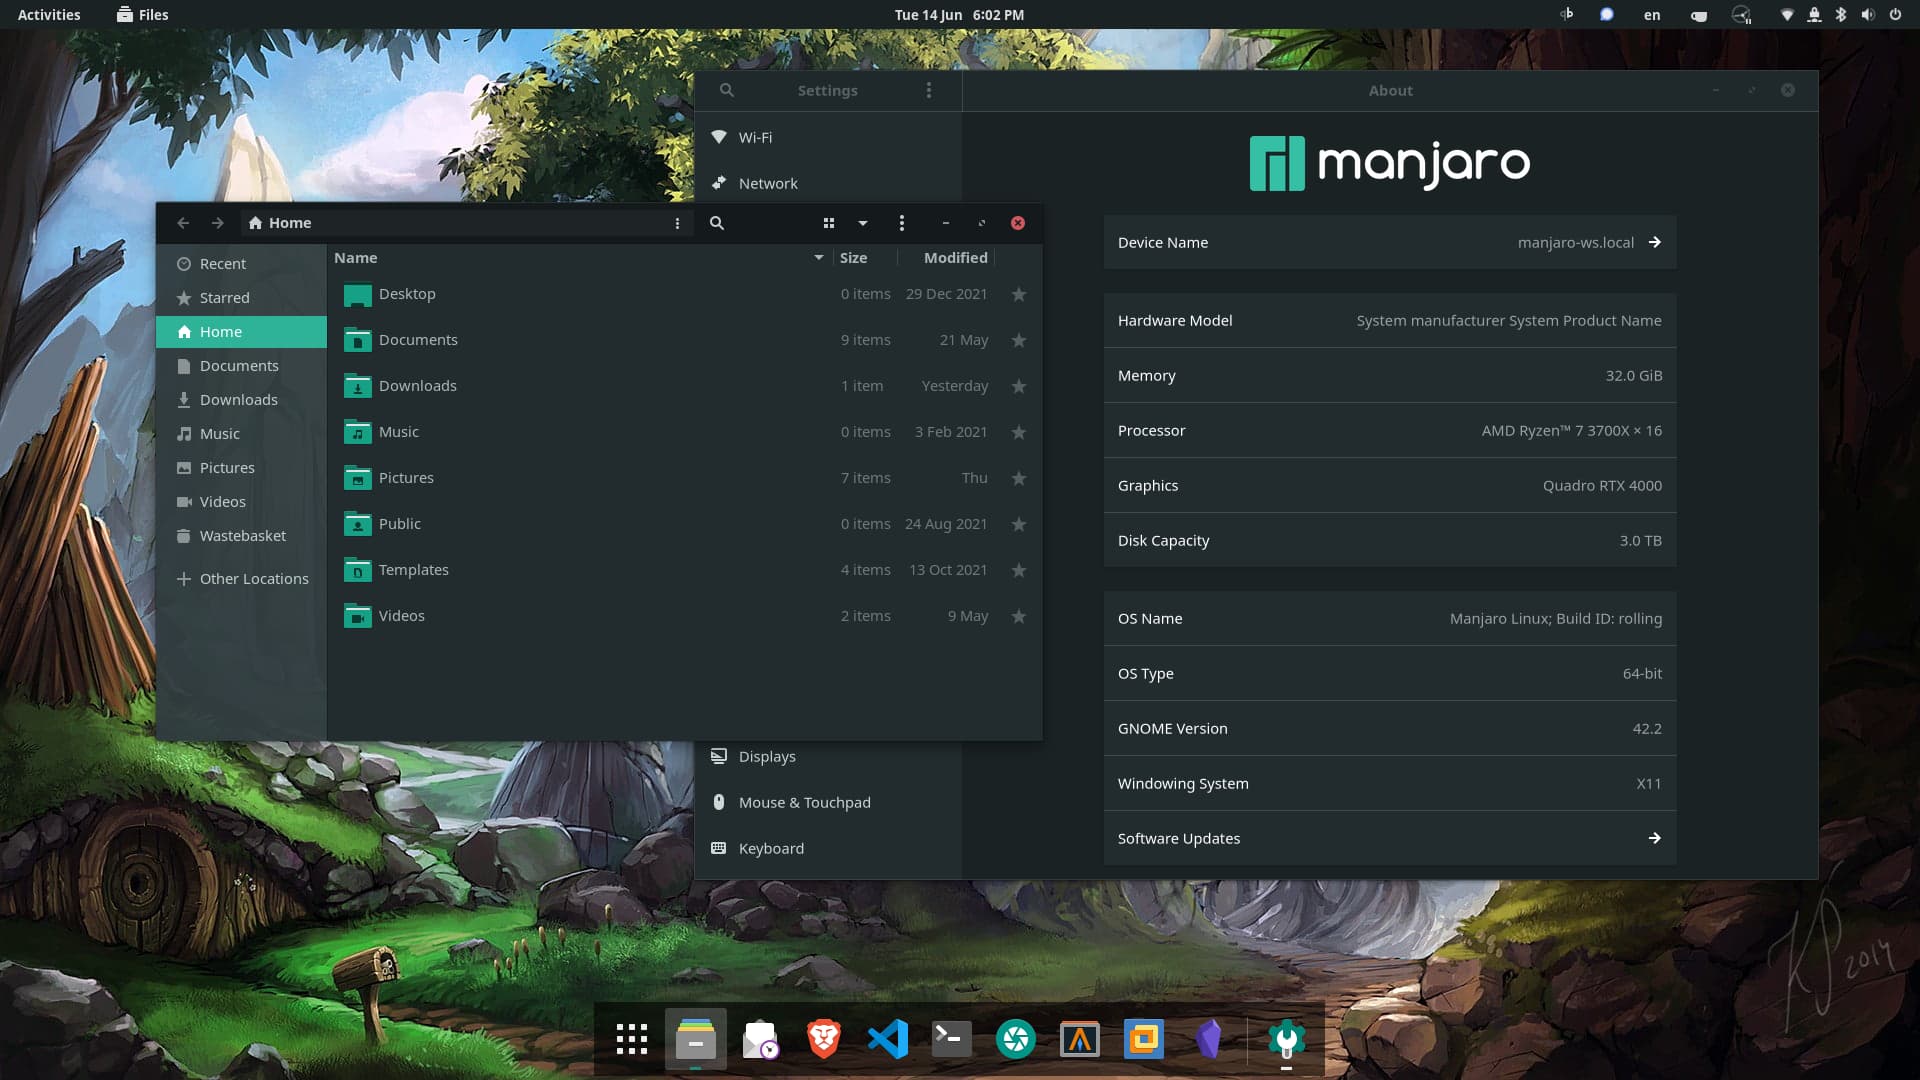Sort files by the Modified column
This screenshot has width=1920, height=1080.
(956, 258)
